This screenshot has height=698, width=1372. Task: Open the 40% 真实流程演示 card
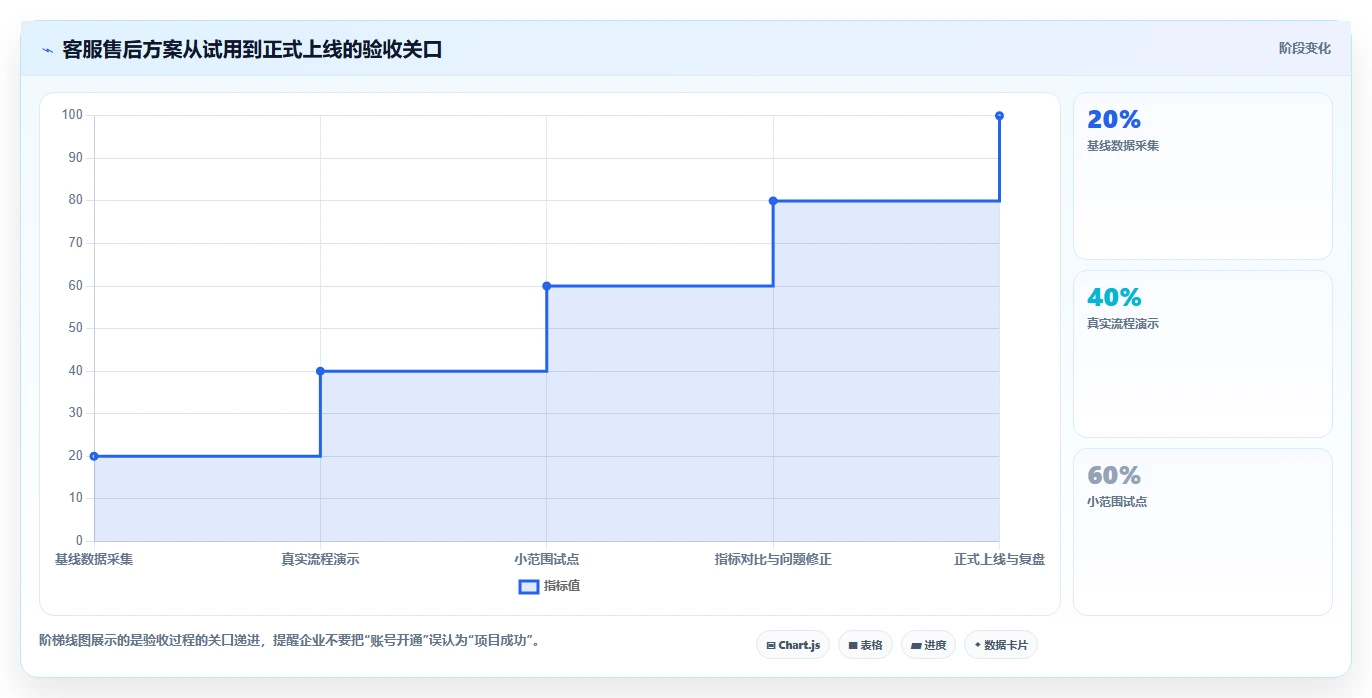1202,354
